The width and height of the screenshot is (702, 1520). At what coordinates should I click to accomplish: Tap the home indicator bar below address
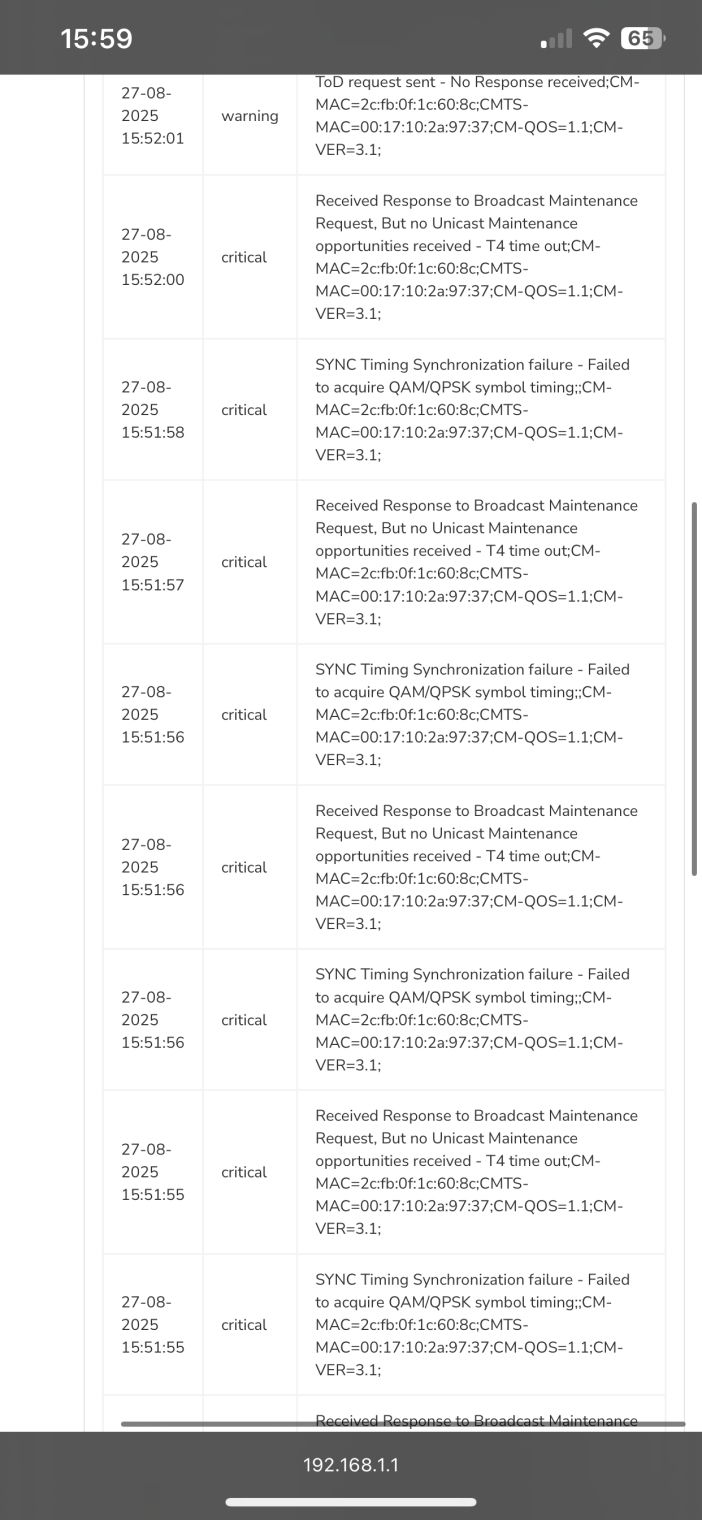point(351,1501)
